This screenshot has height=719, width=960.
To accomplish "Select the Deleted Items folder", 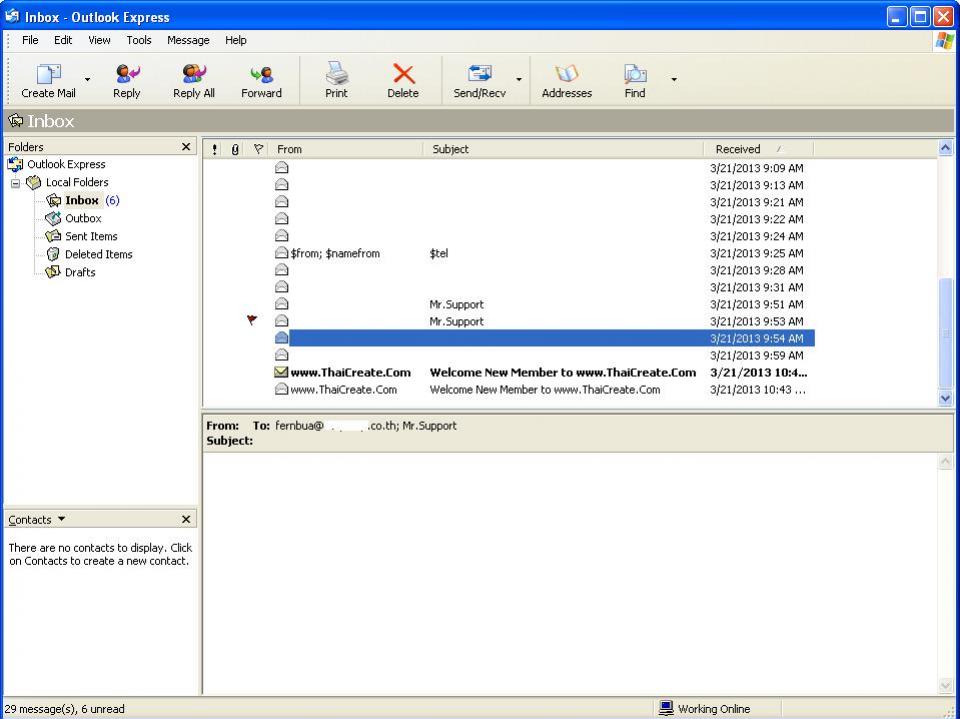I will click(x=98, y=254).
